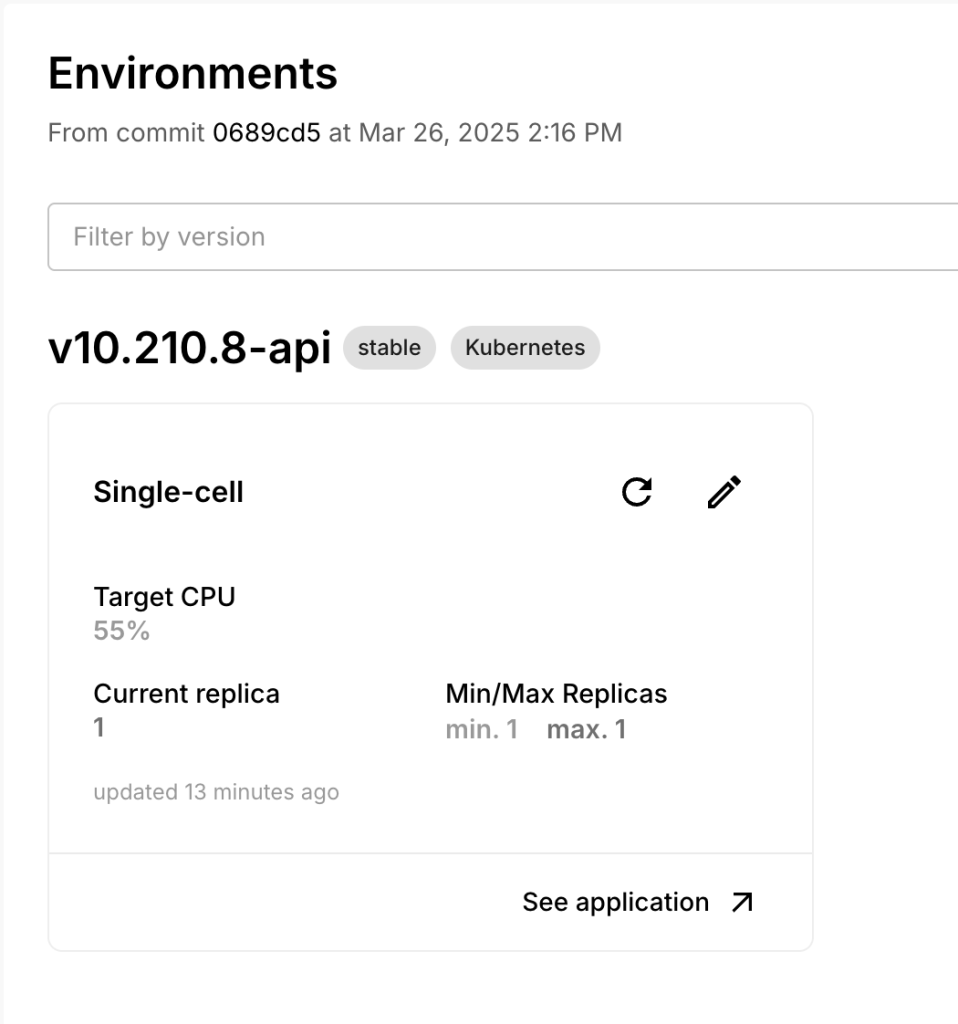Click the Single-cell card title
This screenshot has width=958, height=1024.
[168, 492]
